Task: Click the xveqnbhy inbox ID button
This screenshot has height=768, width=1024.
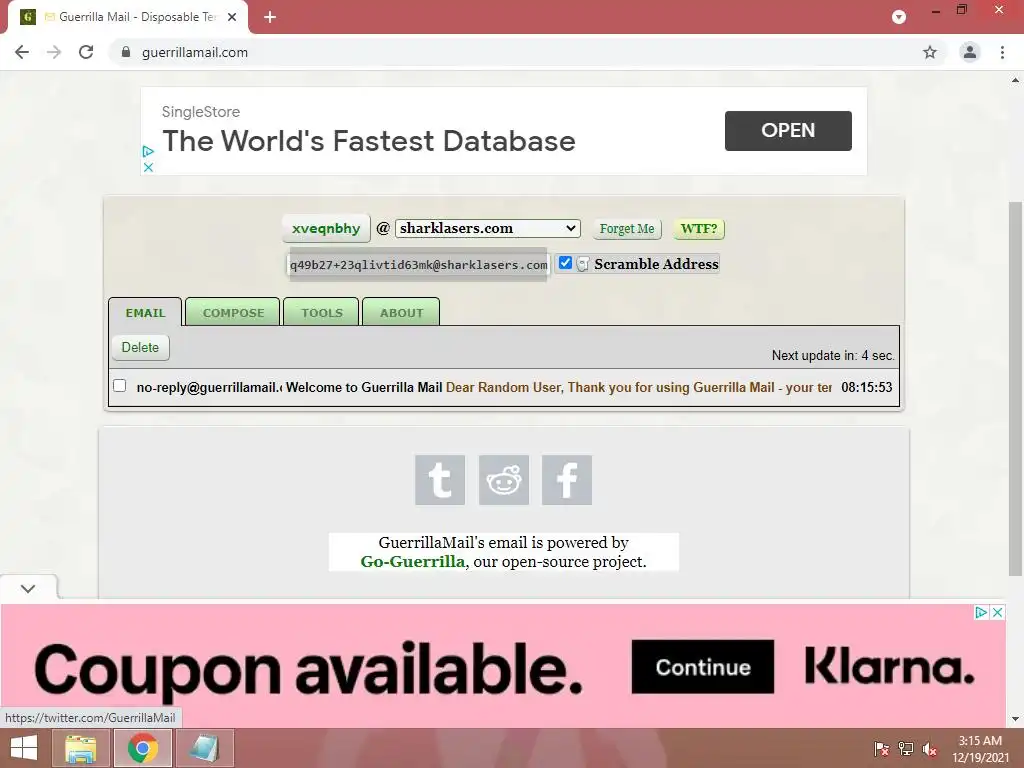Action: (326, 229)
